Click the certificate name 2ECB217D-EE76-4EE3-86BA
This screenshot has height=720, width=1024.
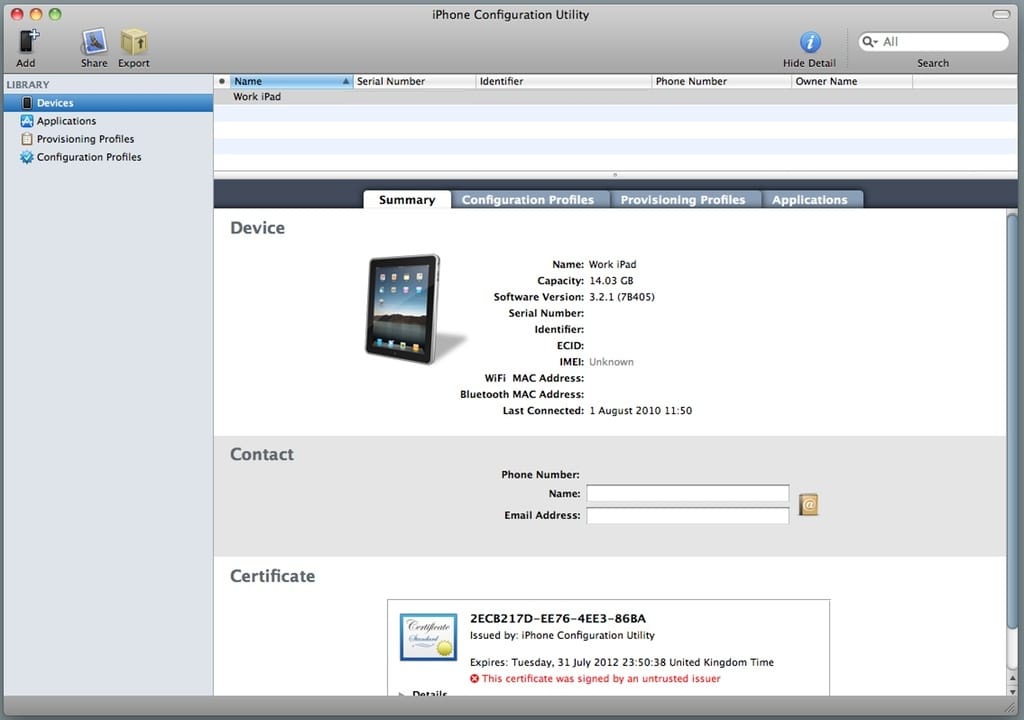(558, 618)
